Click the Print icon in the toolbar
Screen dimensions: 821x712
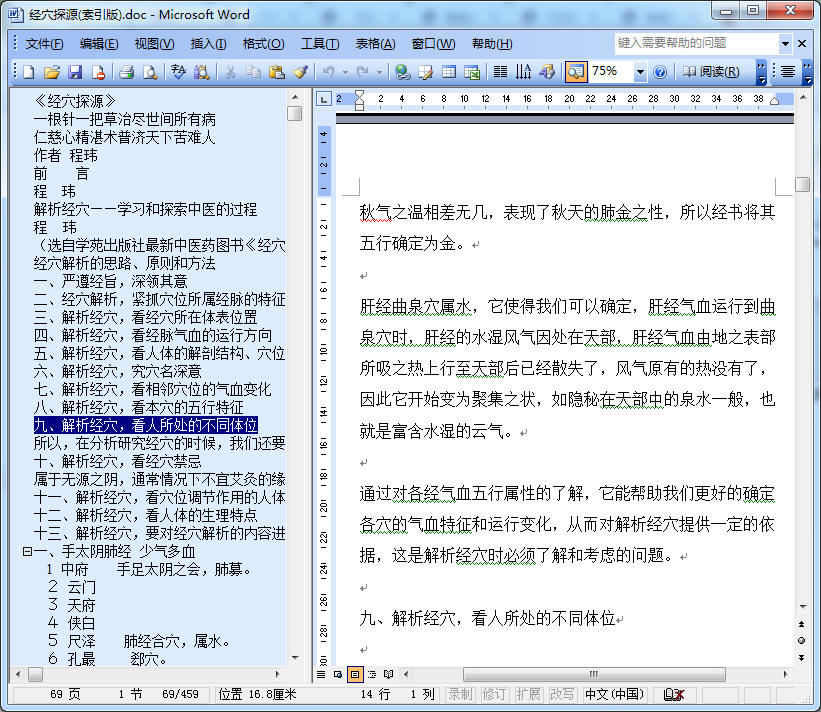point(127,72)
